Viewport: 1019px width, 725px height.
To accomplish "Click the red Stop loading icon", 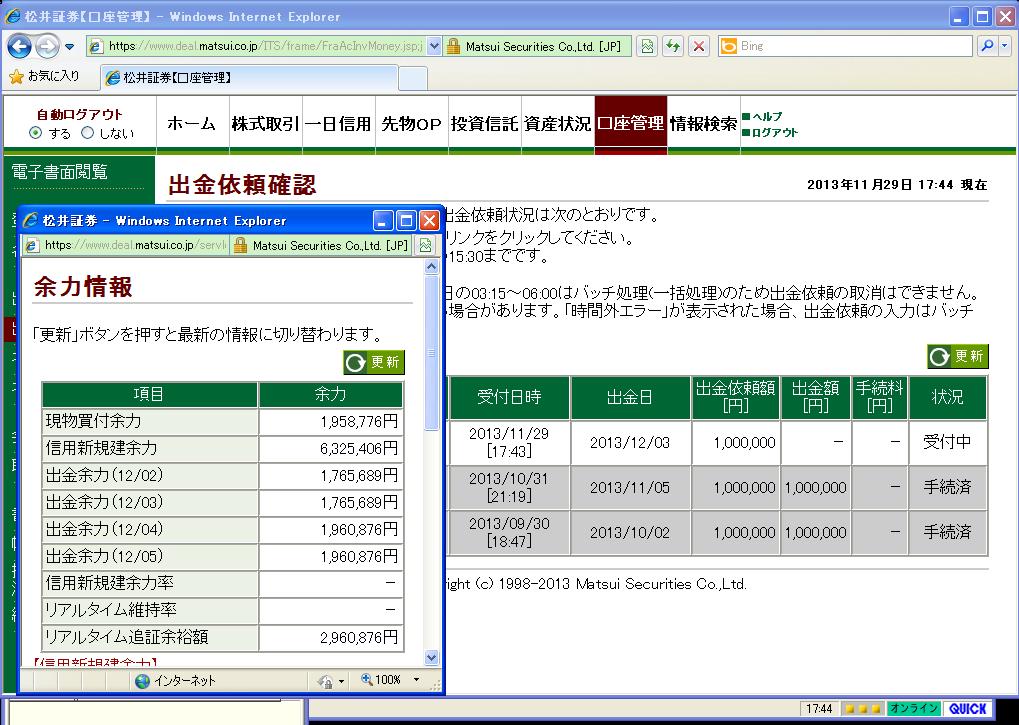I will point(699,46).
